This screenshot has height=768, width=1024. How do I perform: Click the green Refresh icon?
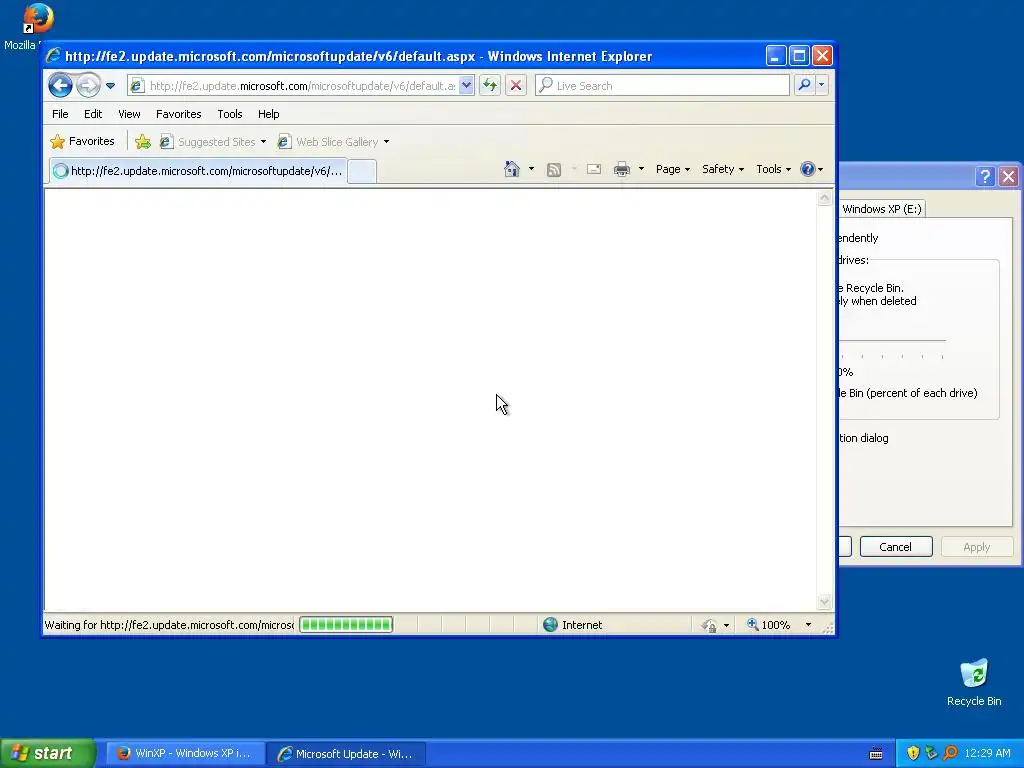tap(490, 85)
